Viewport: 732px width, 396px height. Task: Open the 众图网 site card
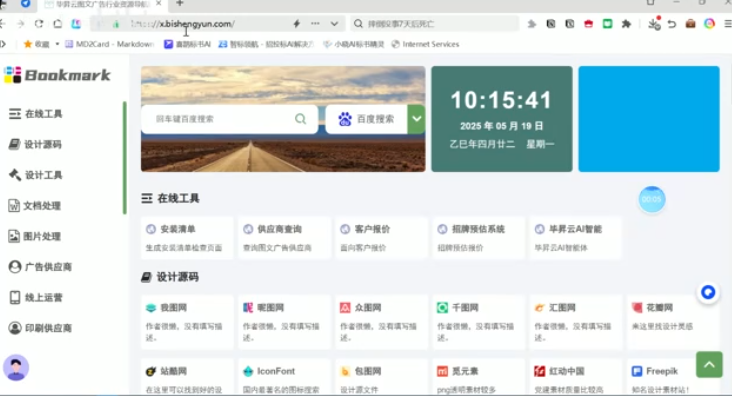click(x=381, y=322)
